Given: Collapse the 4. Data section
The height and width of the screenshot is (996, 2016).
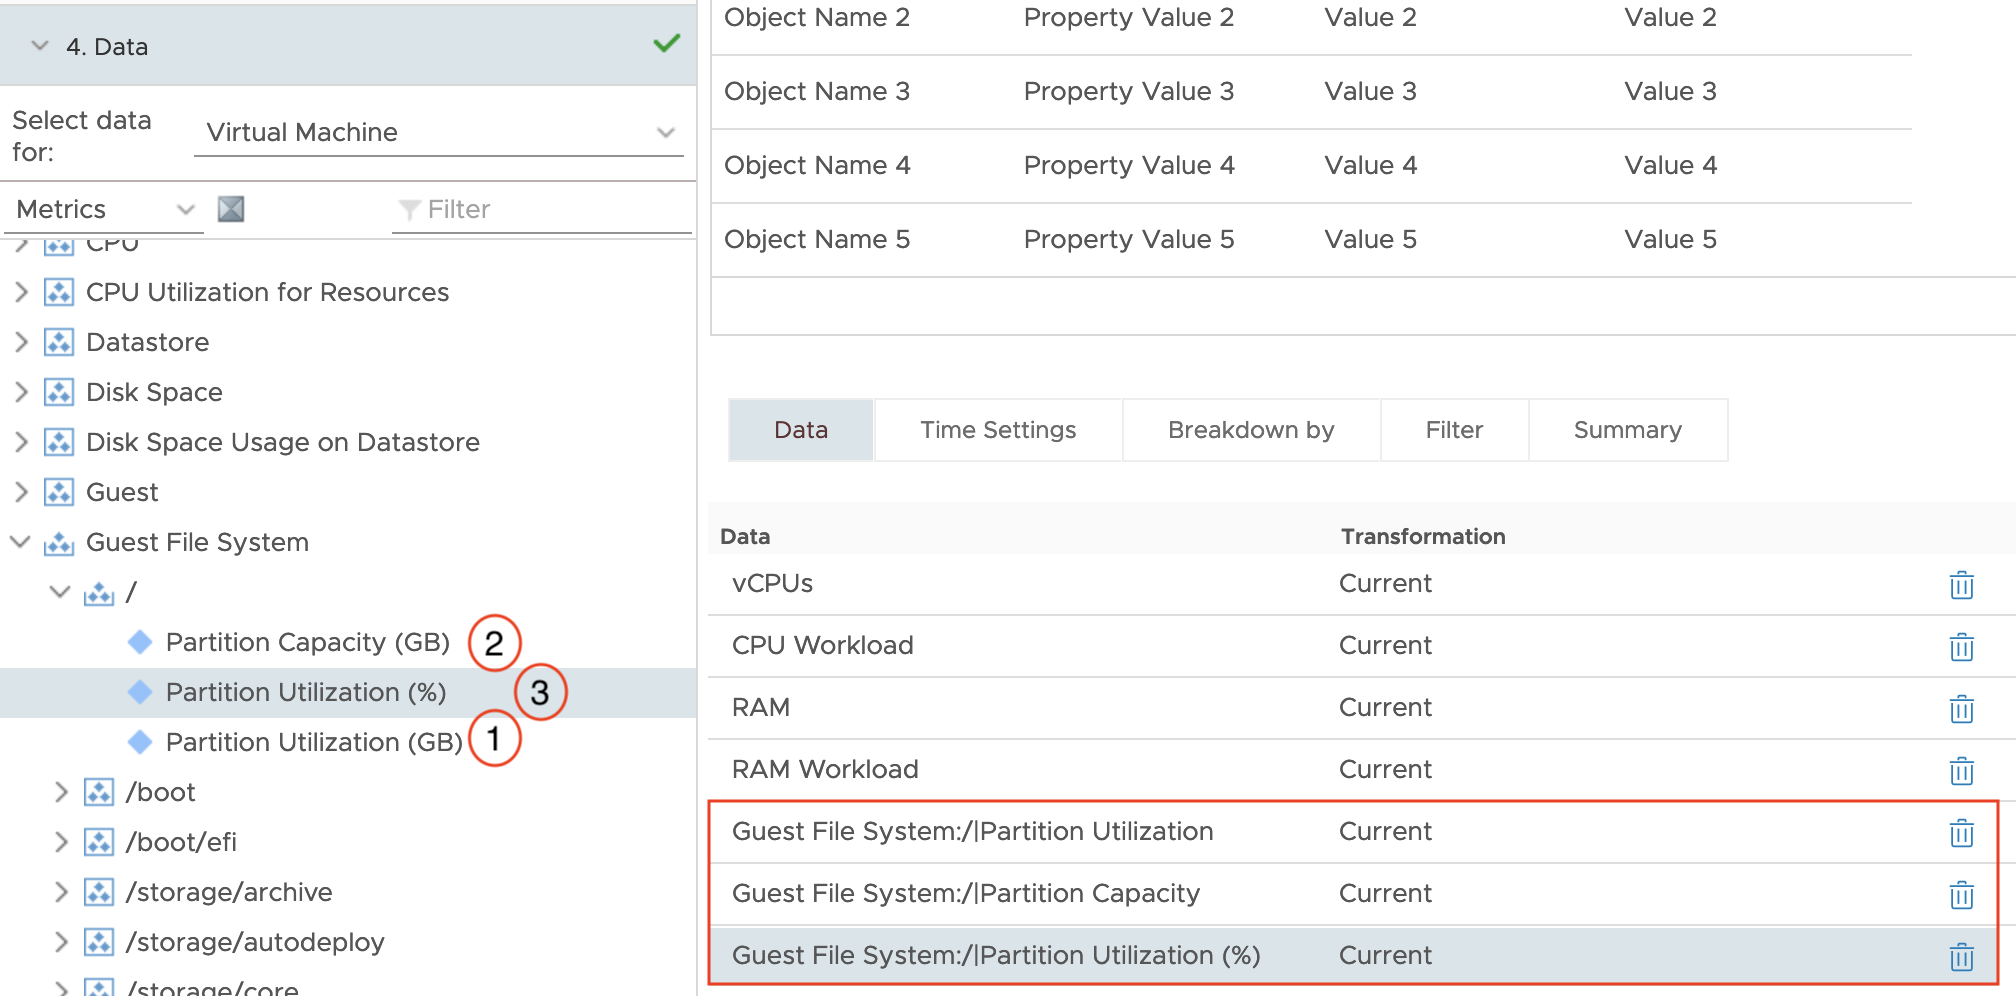Looking at the screenshot, I should [x=40, y=46].
